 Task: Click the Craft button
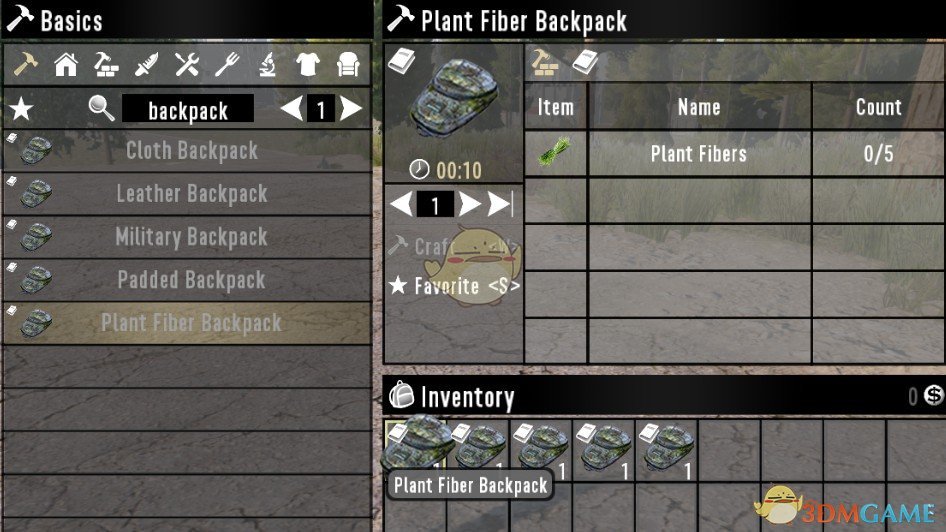pos(452,245)
